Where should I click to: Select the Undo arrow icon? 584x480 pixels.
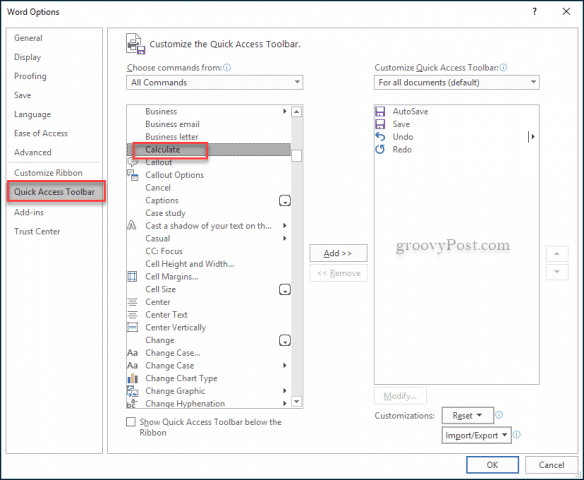380,137
